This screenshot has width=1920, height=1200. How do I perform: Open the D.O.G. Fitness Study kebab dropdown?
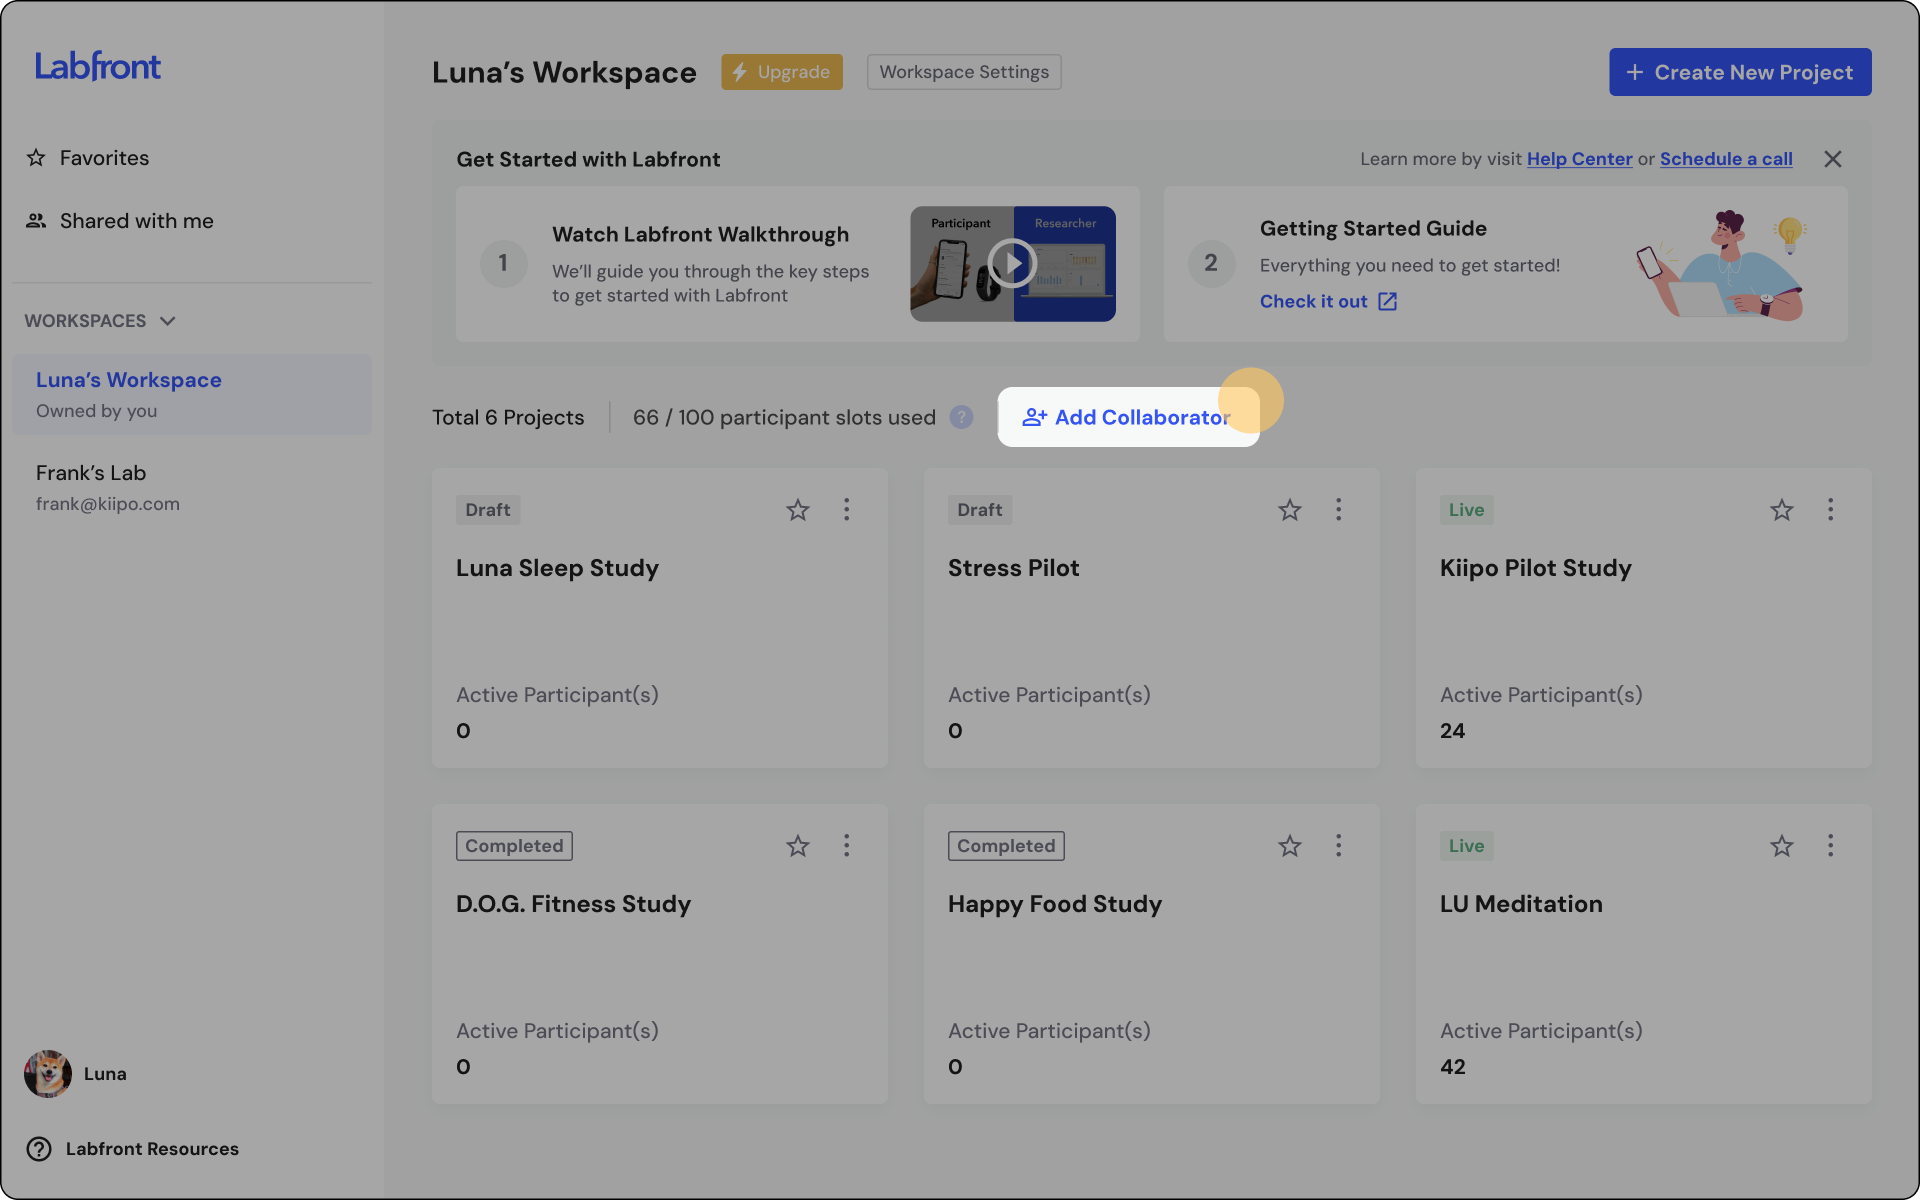847,845
